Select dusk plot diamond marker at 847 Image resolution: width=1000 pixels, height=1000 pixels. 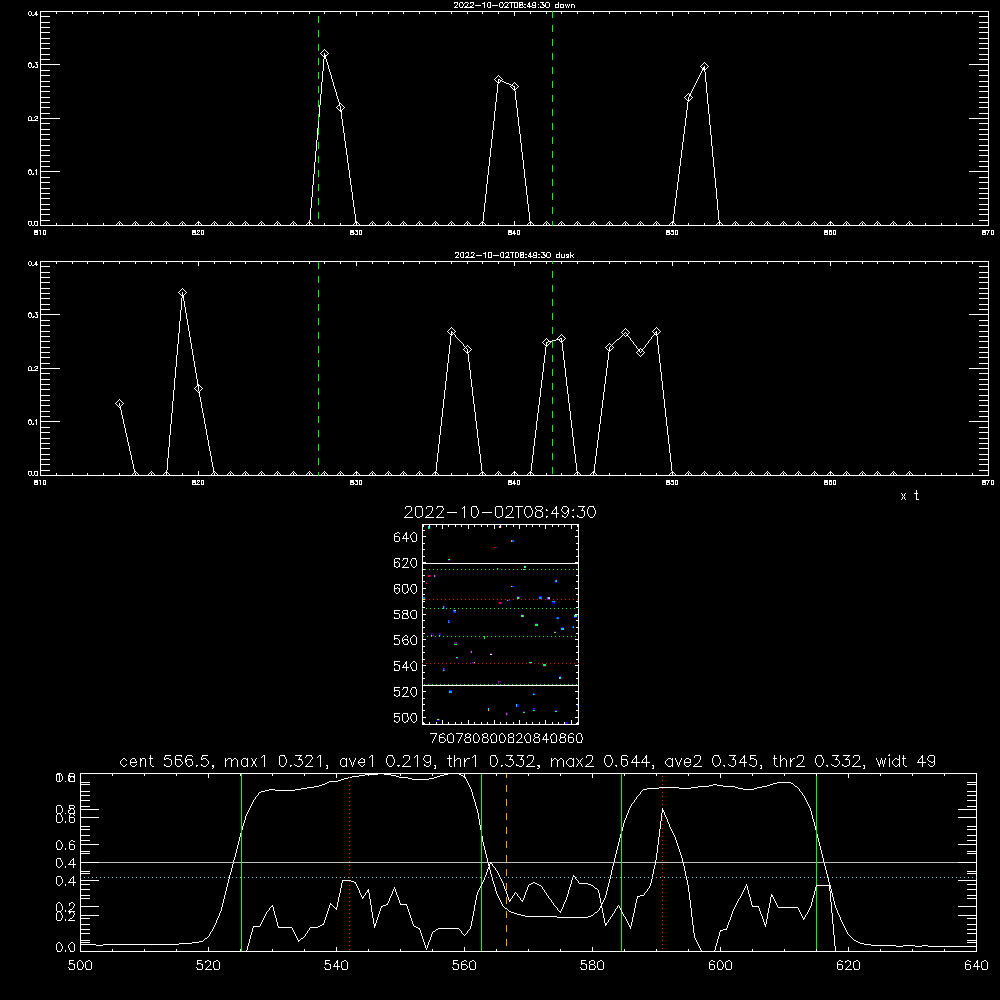coord(625,333)
